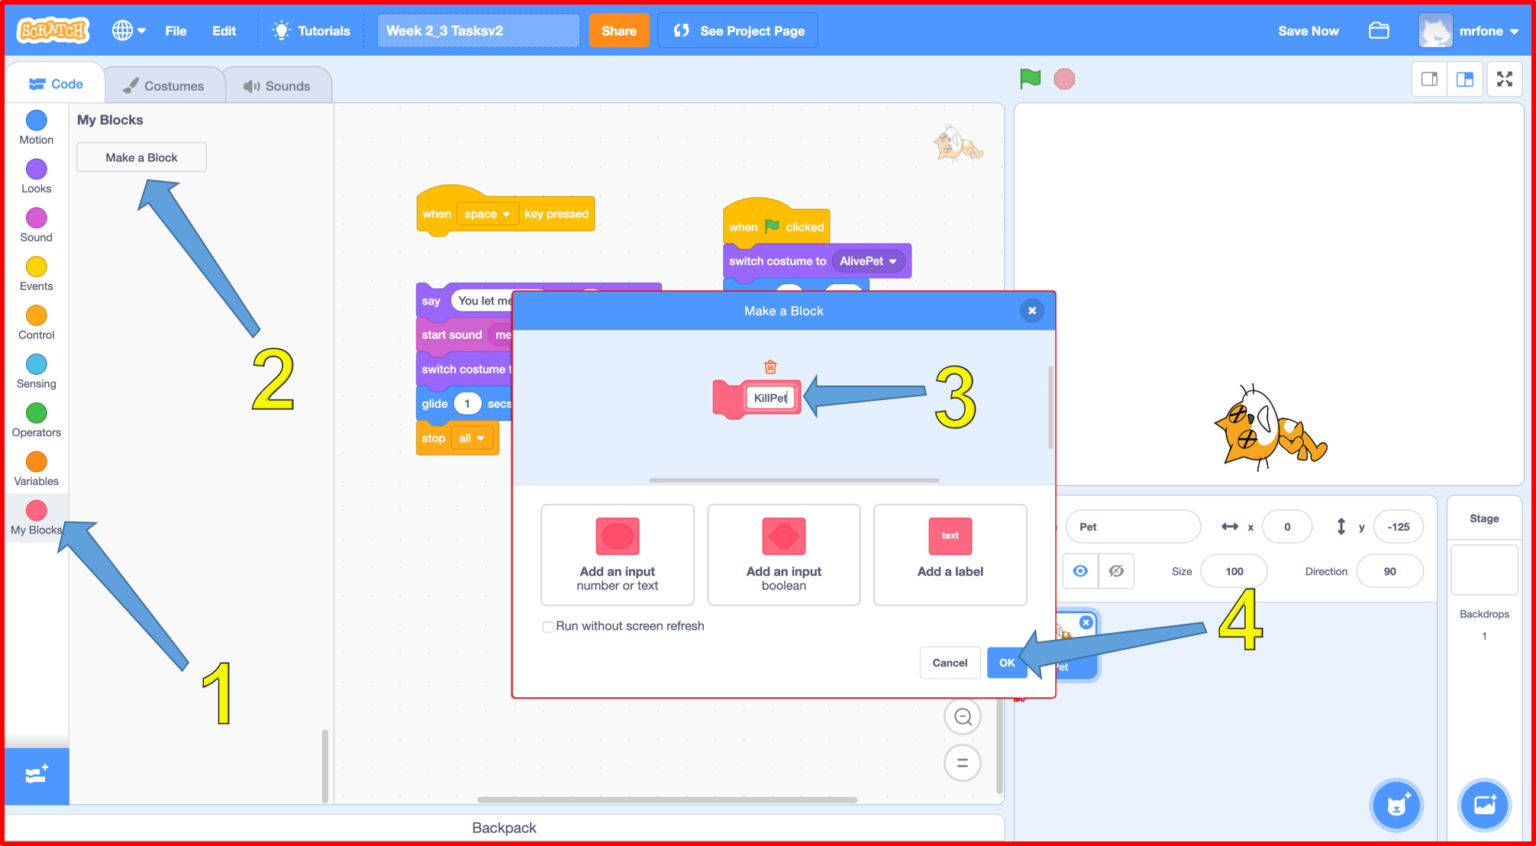Select the Events blocks category
1536x846 pixels.
click(36, 273)
